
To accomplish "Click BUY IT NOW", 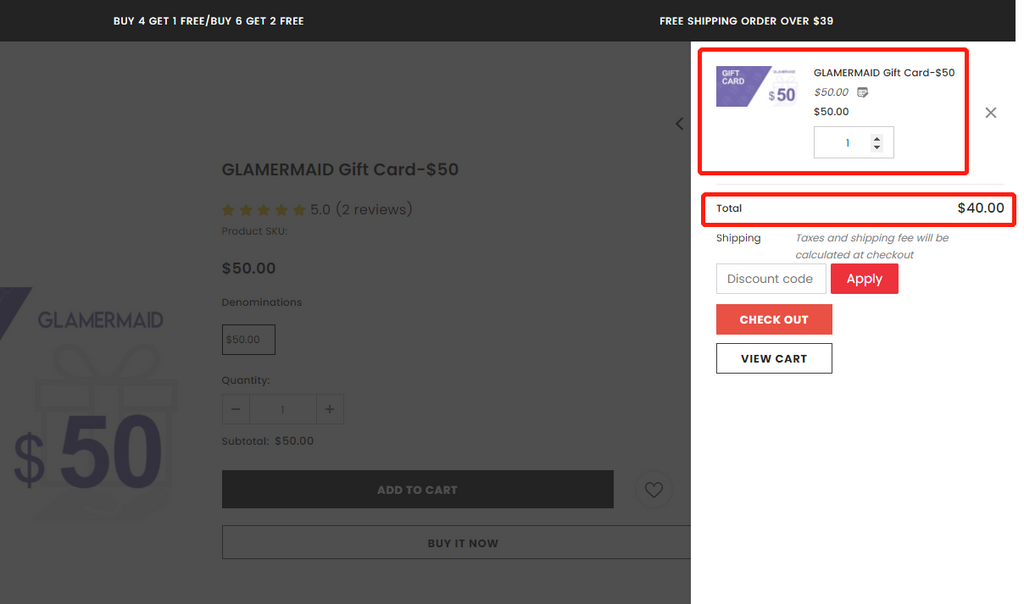I will (462, 543).
